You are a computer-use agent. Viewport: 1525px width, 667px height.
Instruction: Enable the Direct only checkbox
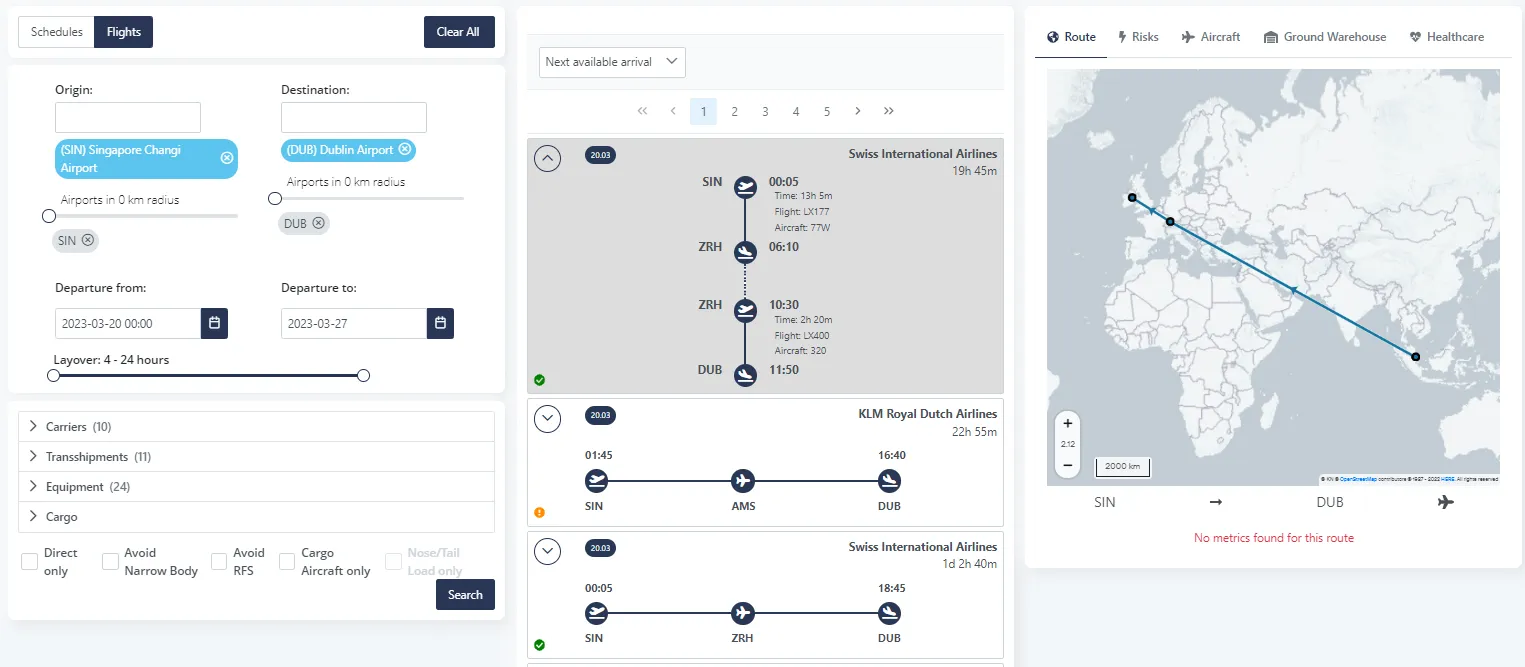click(x=30, y=562)
